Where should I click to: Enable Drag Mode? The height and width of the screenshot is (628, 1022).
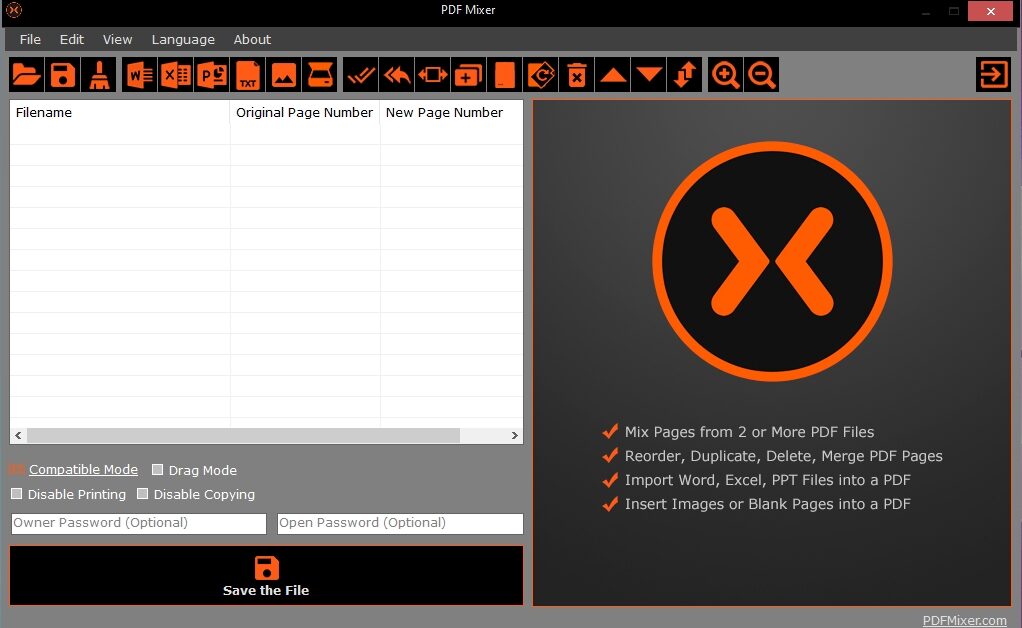coord(157,469)
